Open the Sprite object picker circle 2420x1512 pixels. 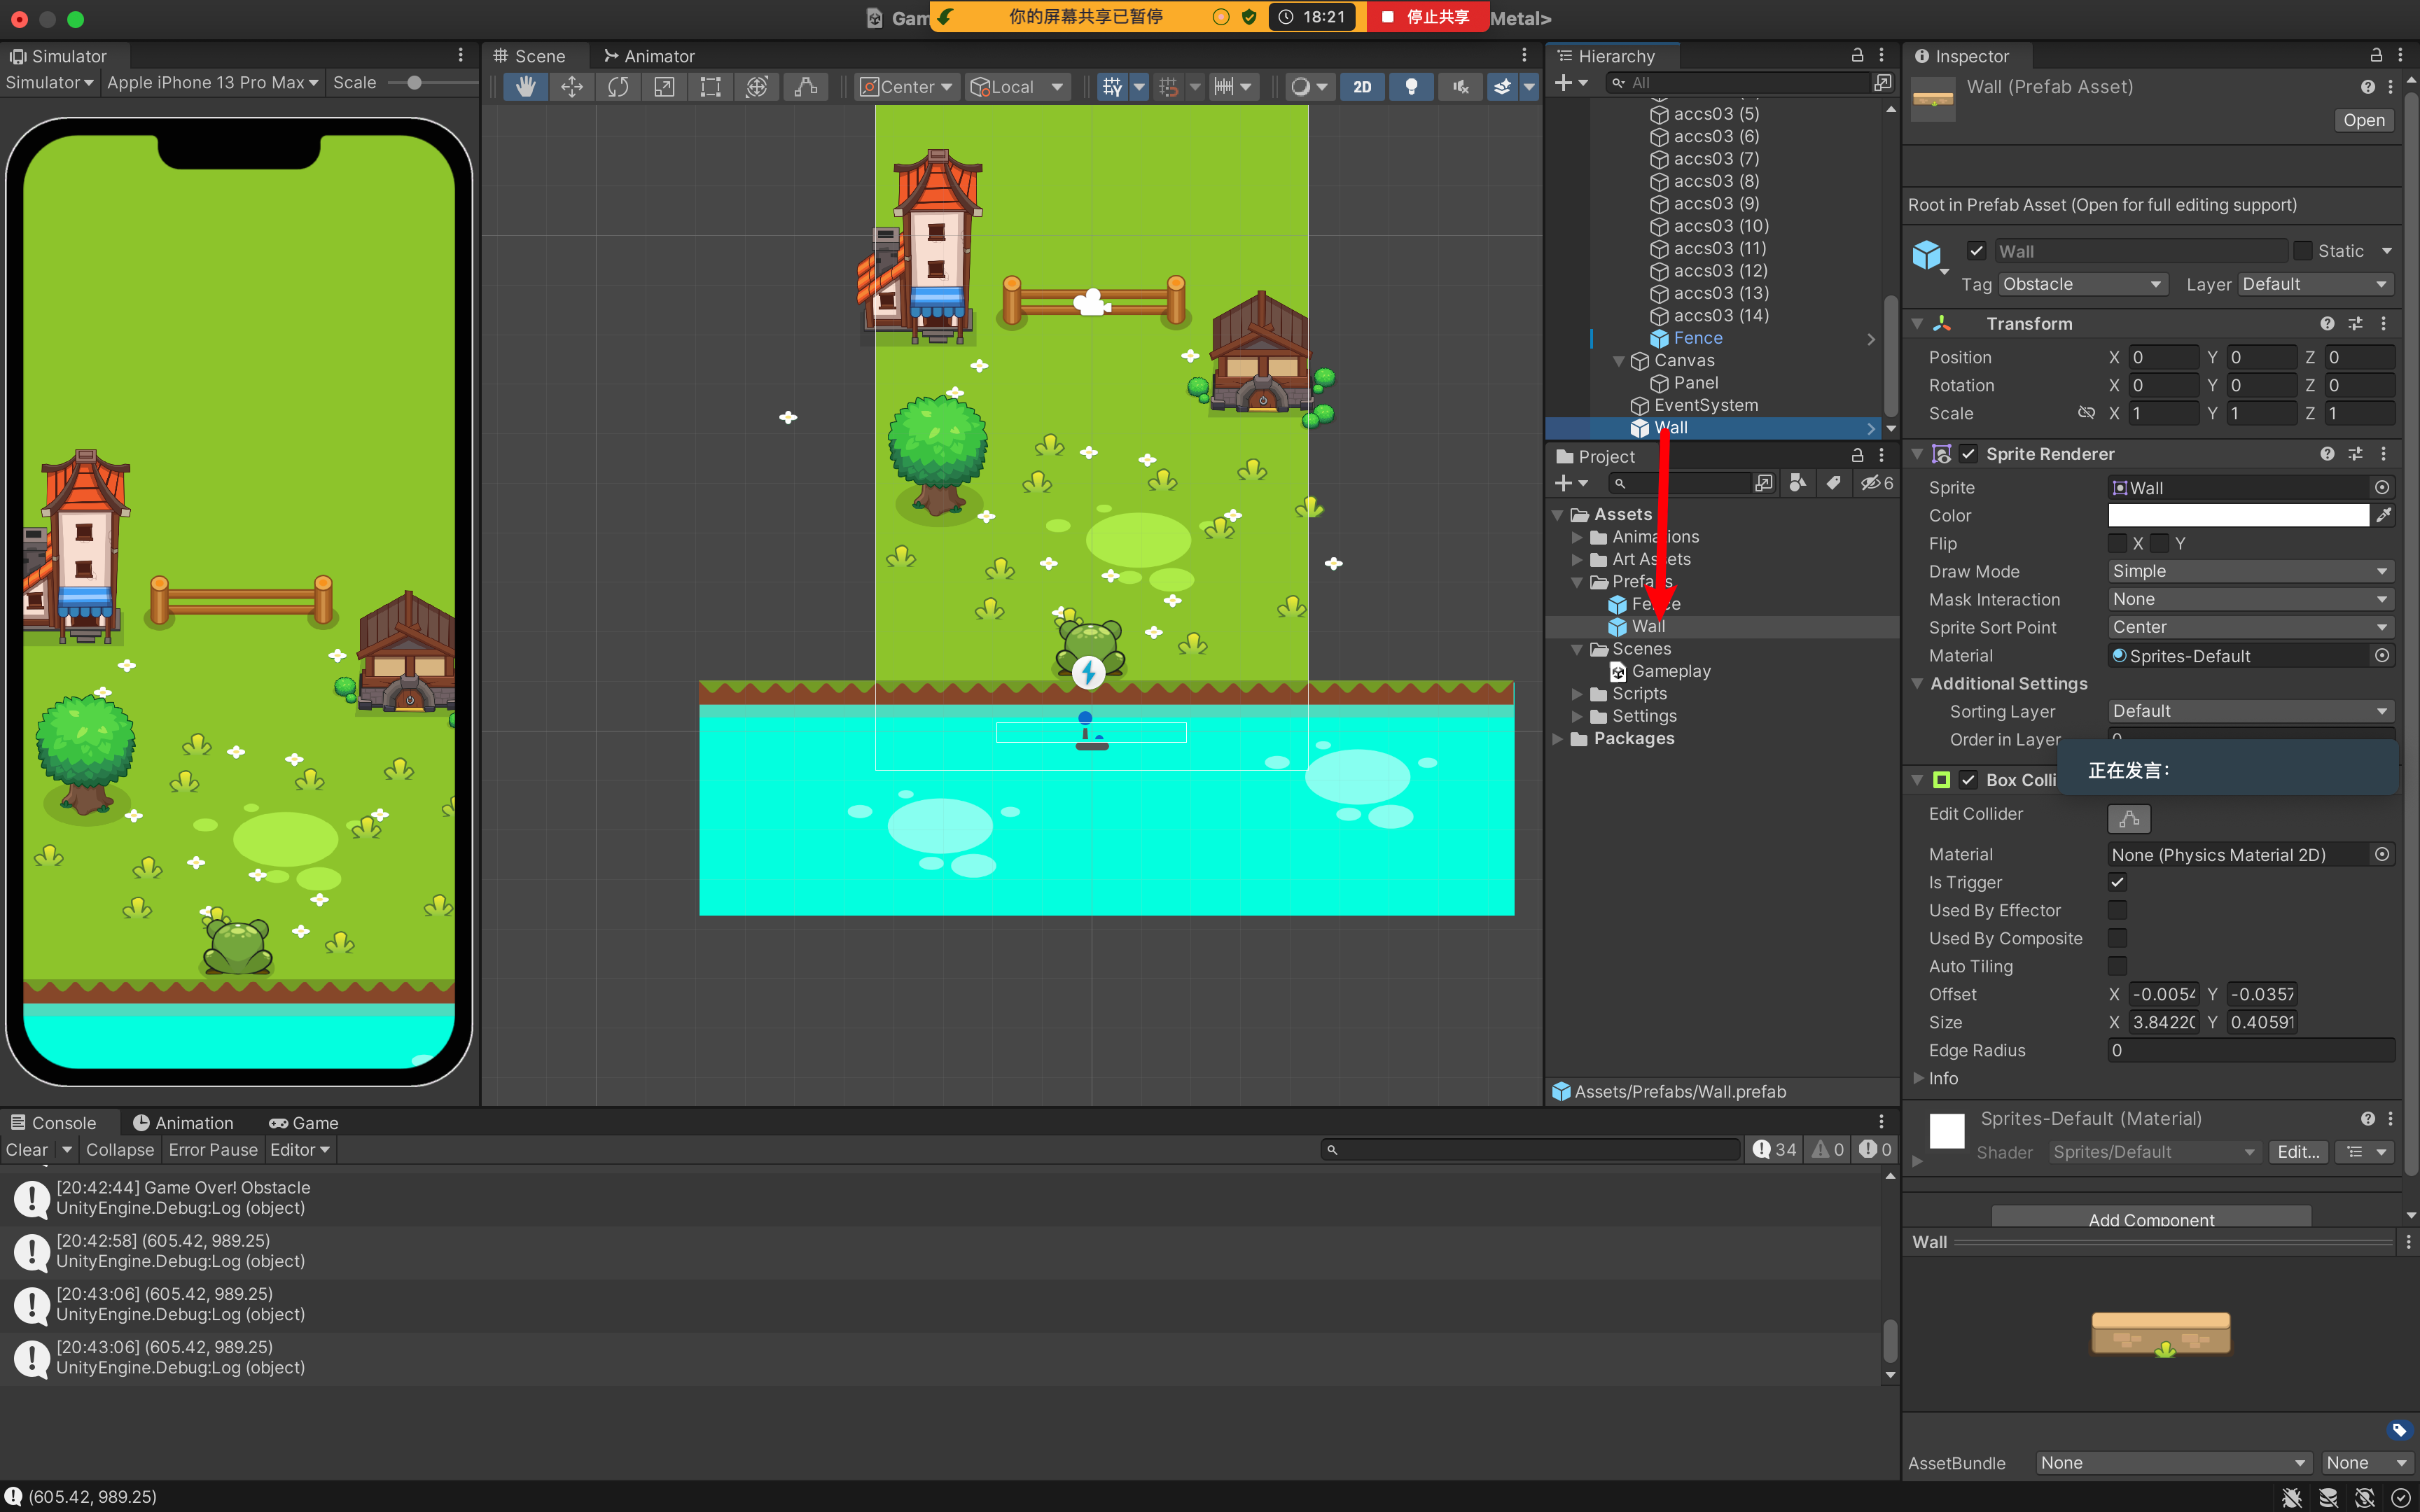(x=2382, y=487)
